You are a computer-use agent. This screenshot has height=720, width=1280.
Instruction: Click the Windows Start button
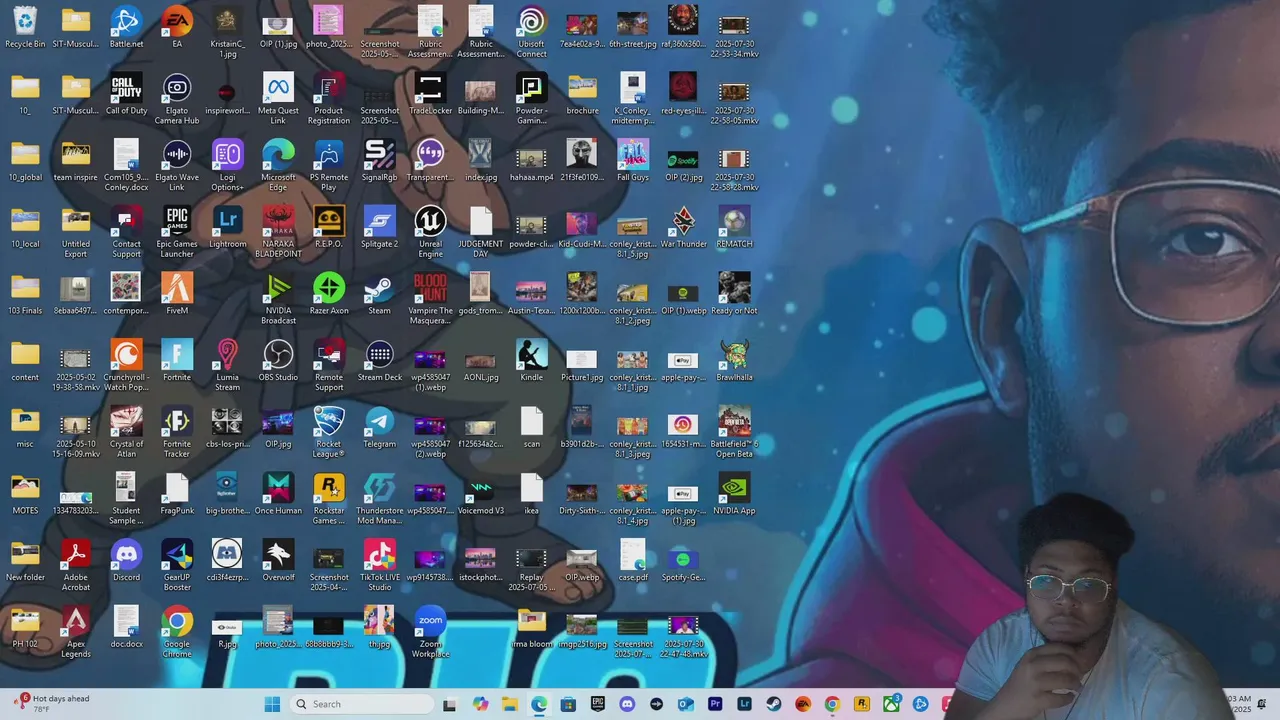tap(272, 704)
